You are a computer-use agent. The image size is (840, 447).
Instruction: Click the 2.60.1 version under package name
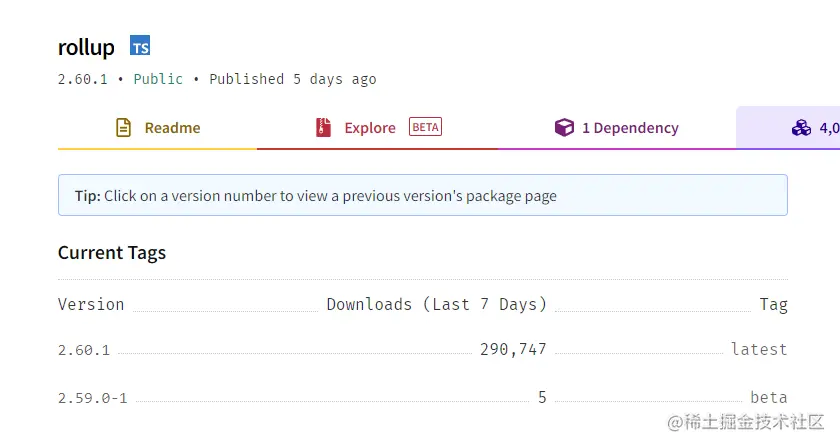82,79
